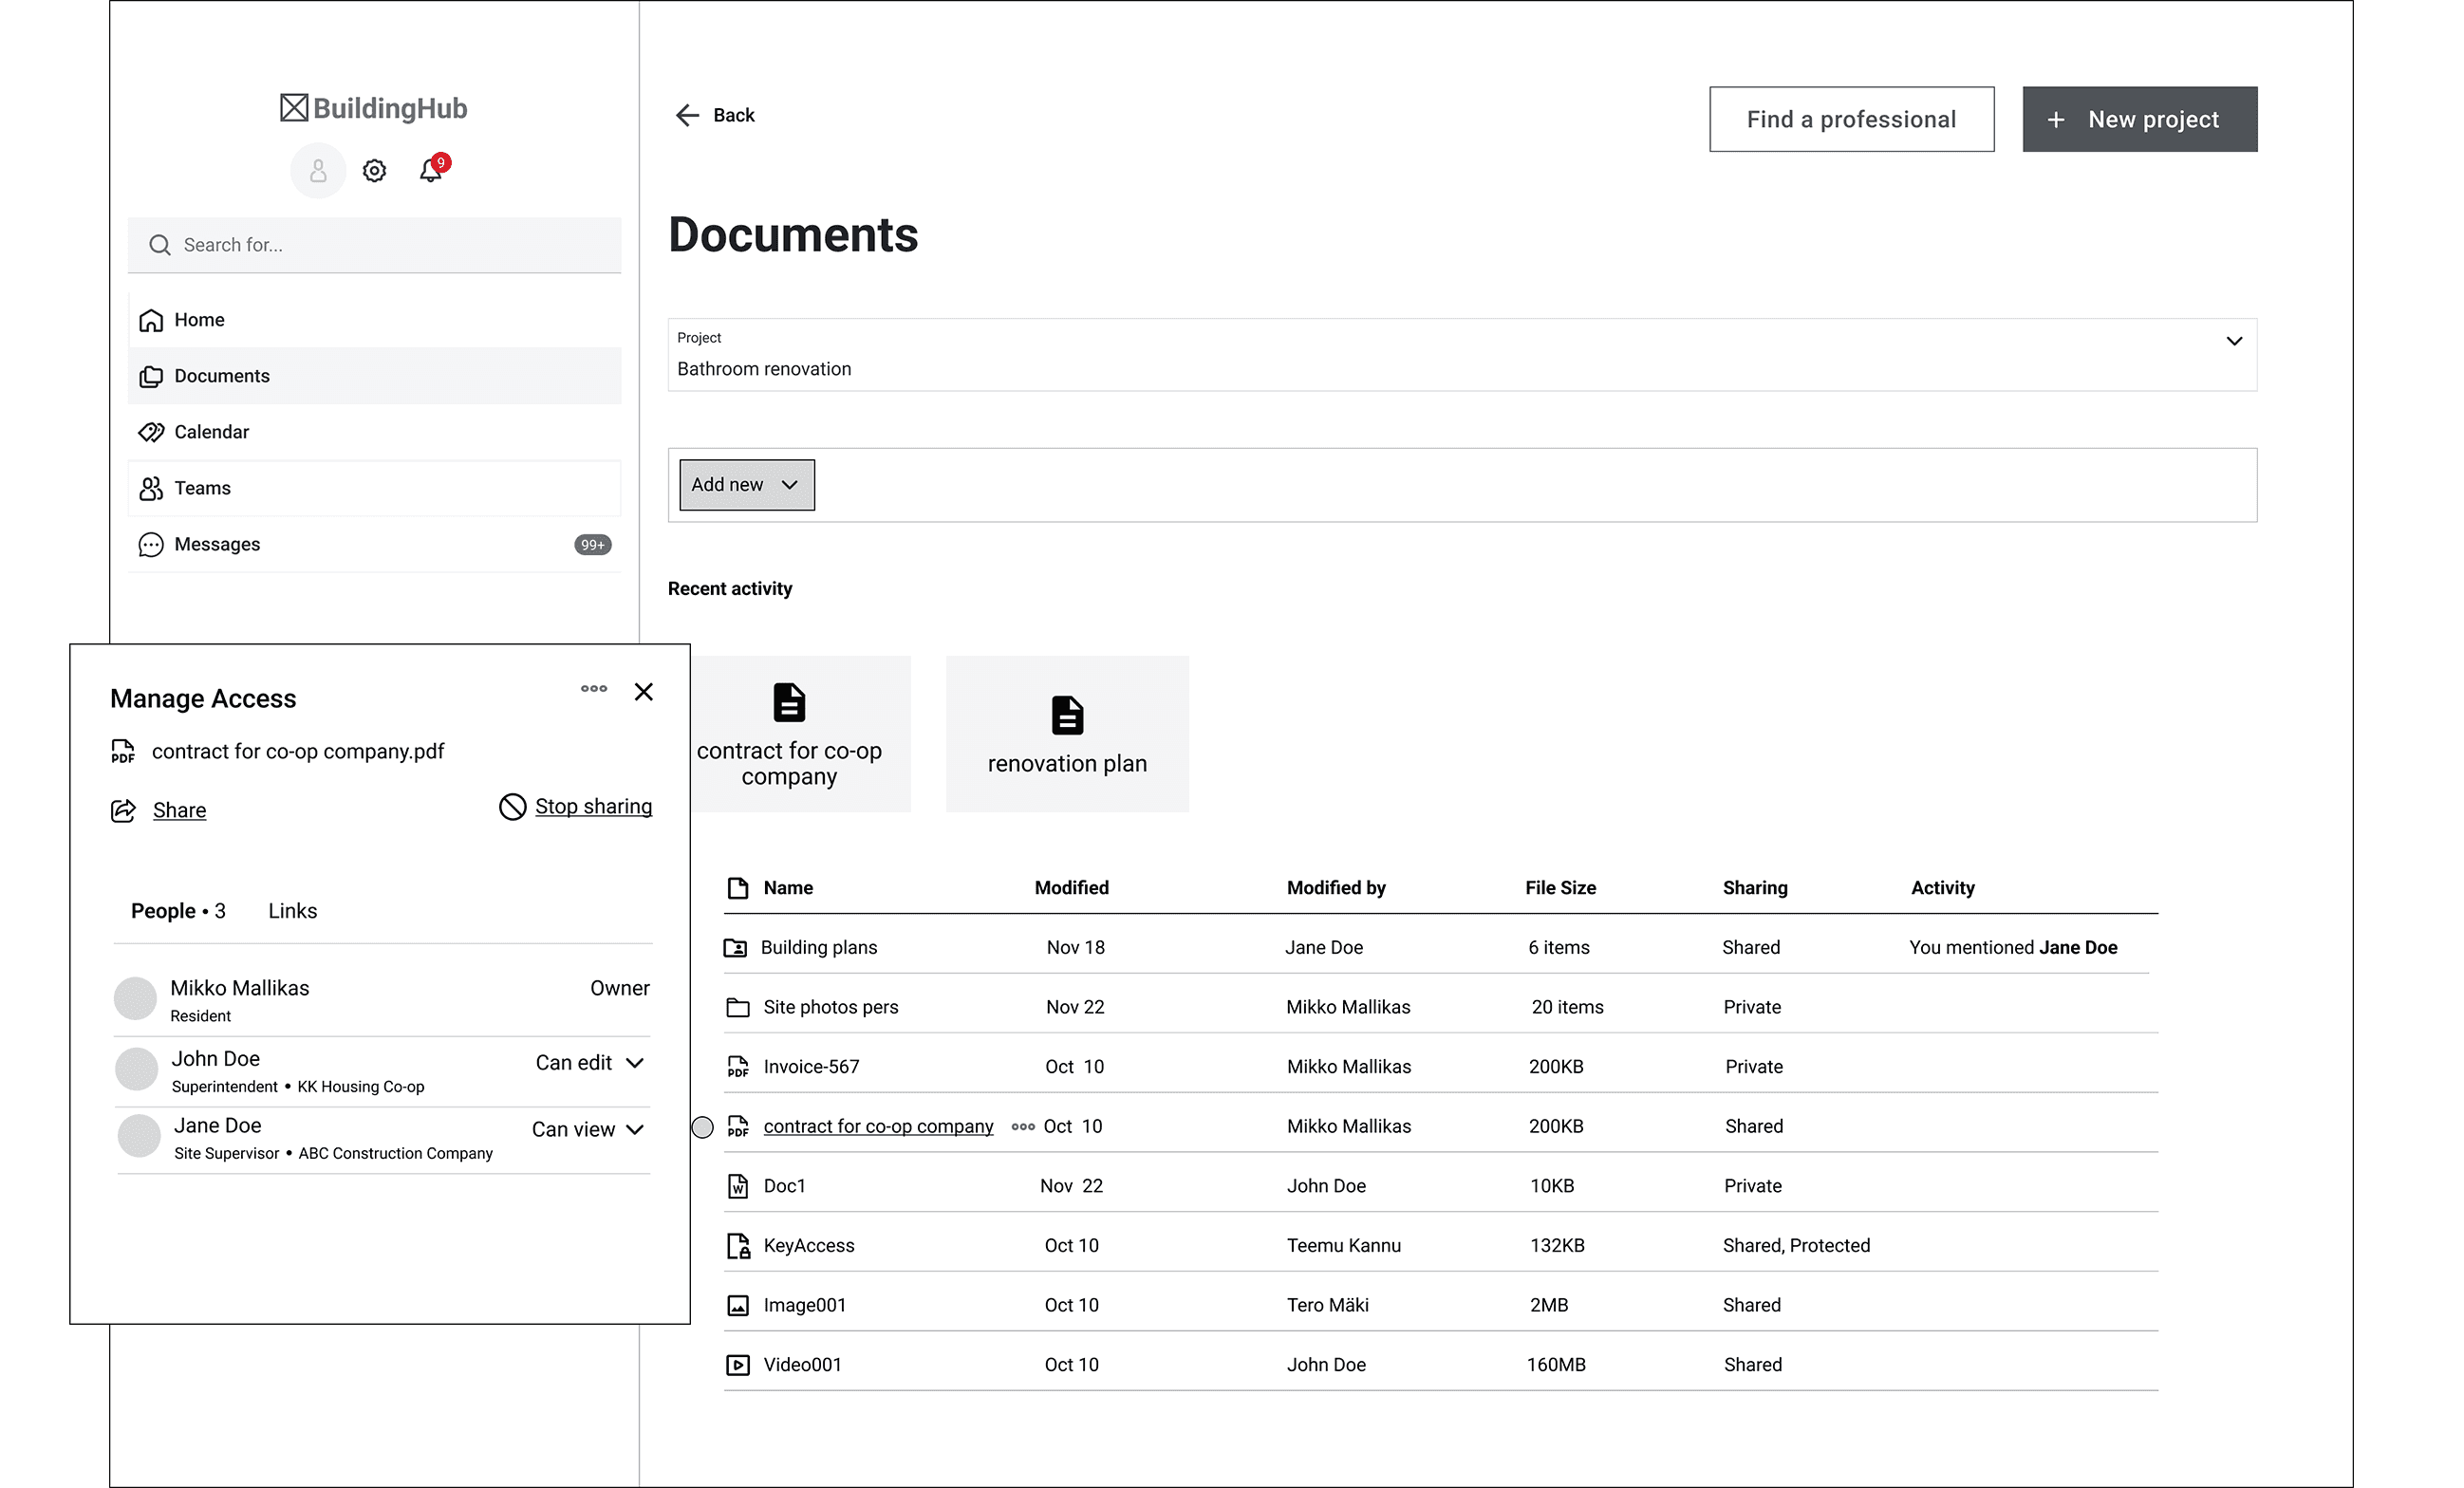The width and height of the screenshot is (2464, 1488).
Task: Sort by the File Size column header
Action: 1560,888
